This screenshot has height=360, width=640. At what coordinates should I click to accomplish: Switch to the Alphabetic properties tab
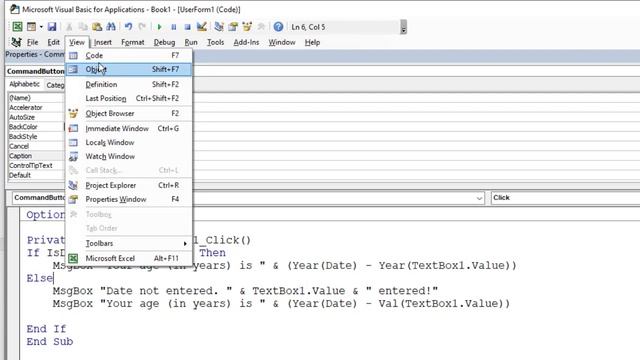coord(24,84)
